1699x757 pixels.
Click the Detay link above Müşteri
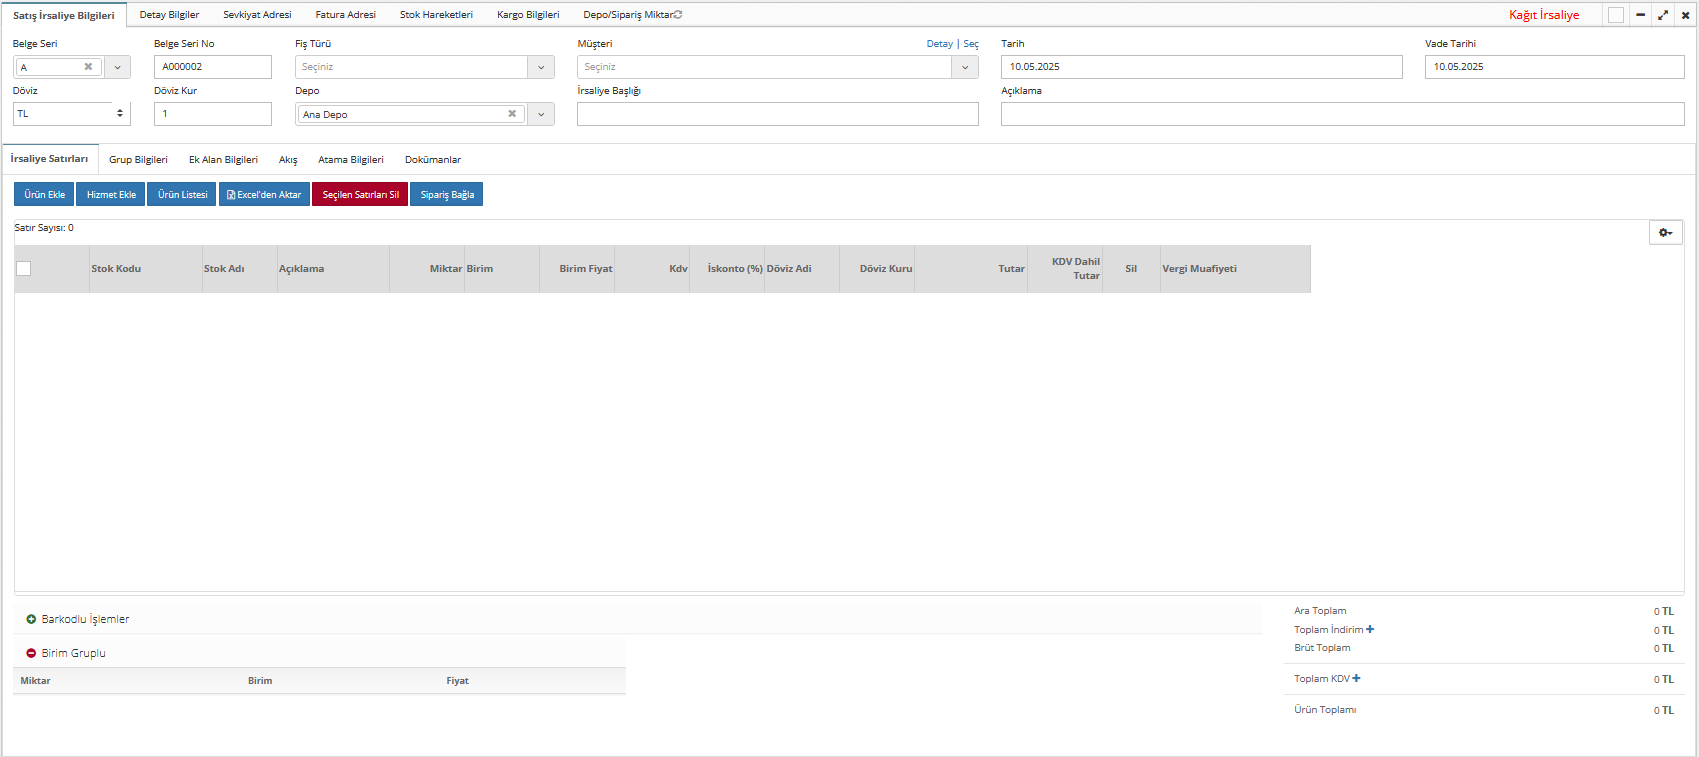click(939, 44)
